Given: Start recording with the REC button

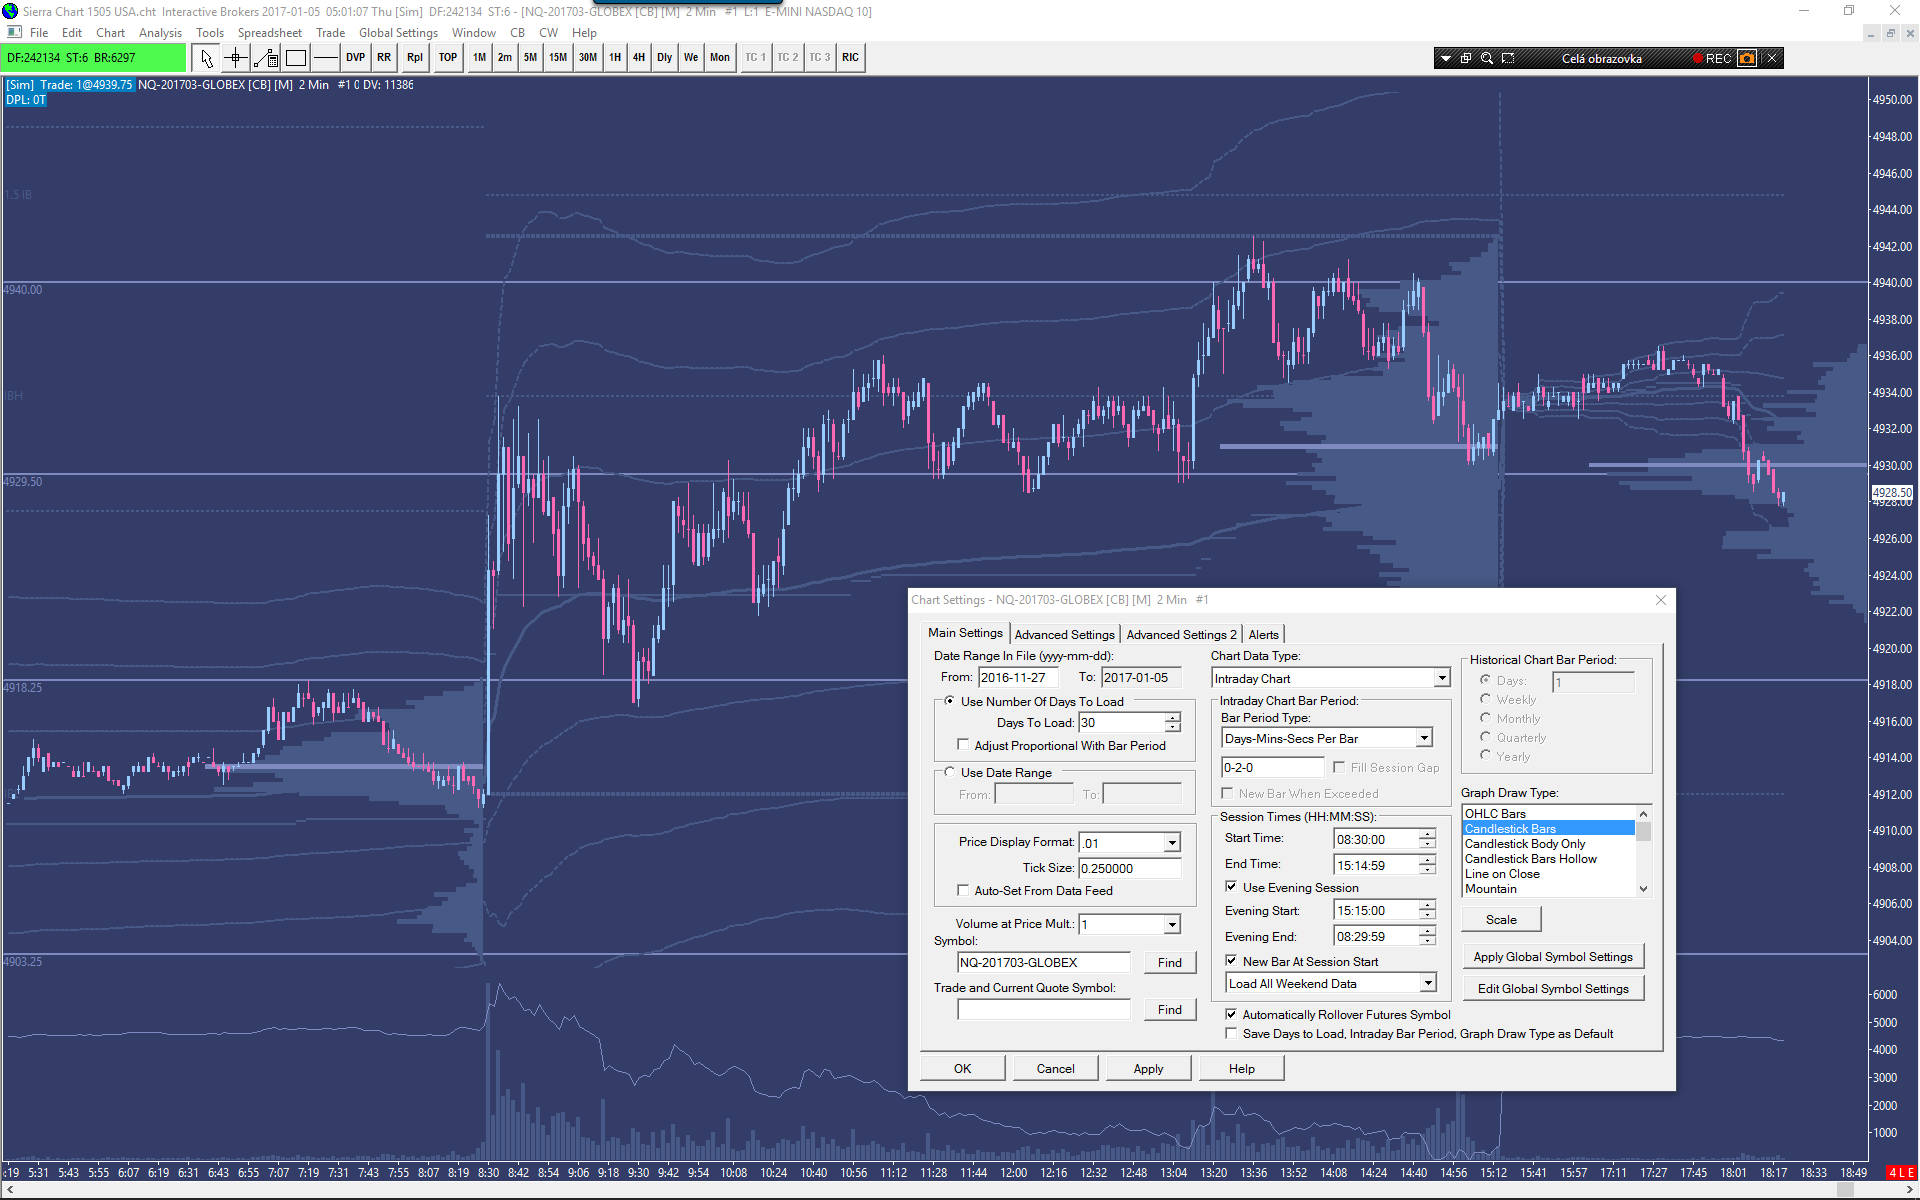Looking at the screenshot, I should (1712, 58).
